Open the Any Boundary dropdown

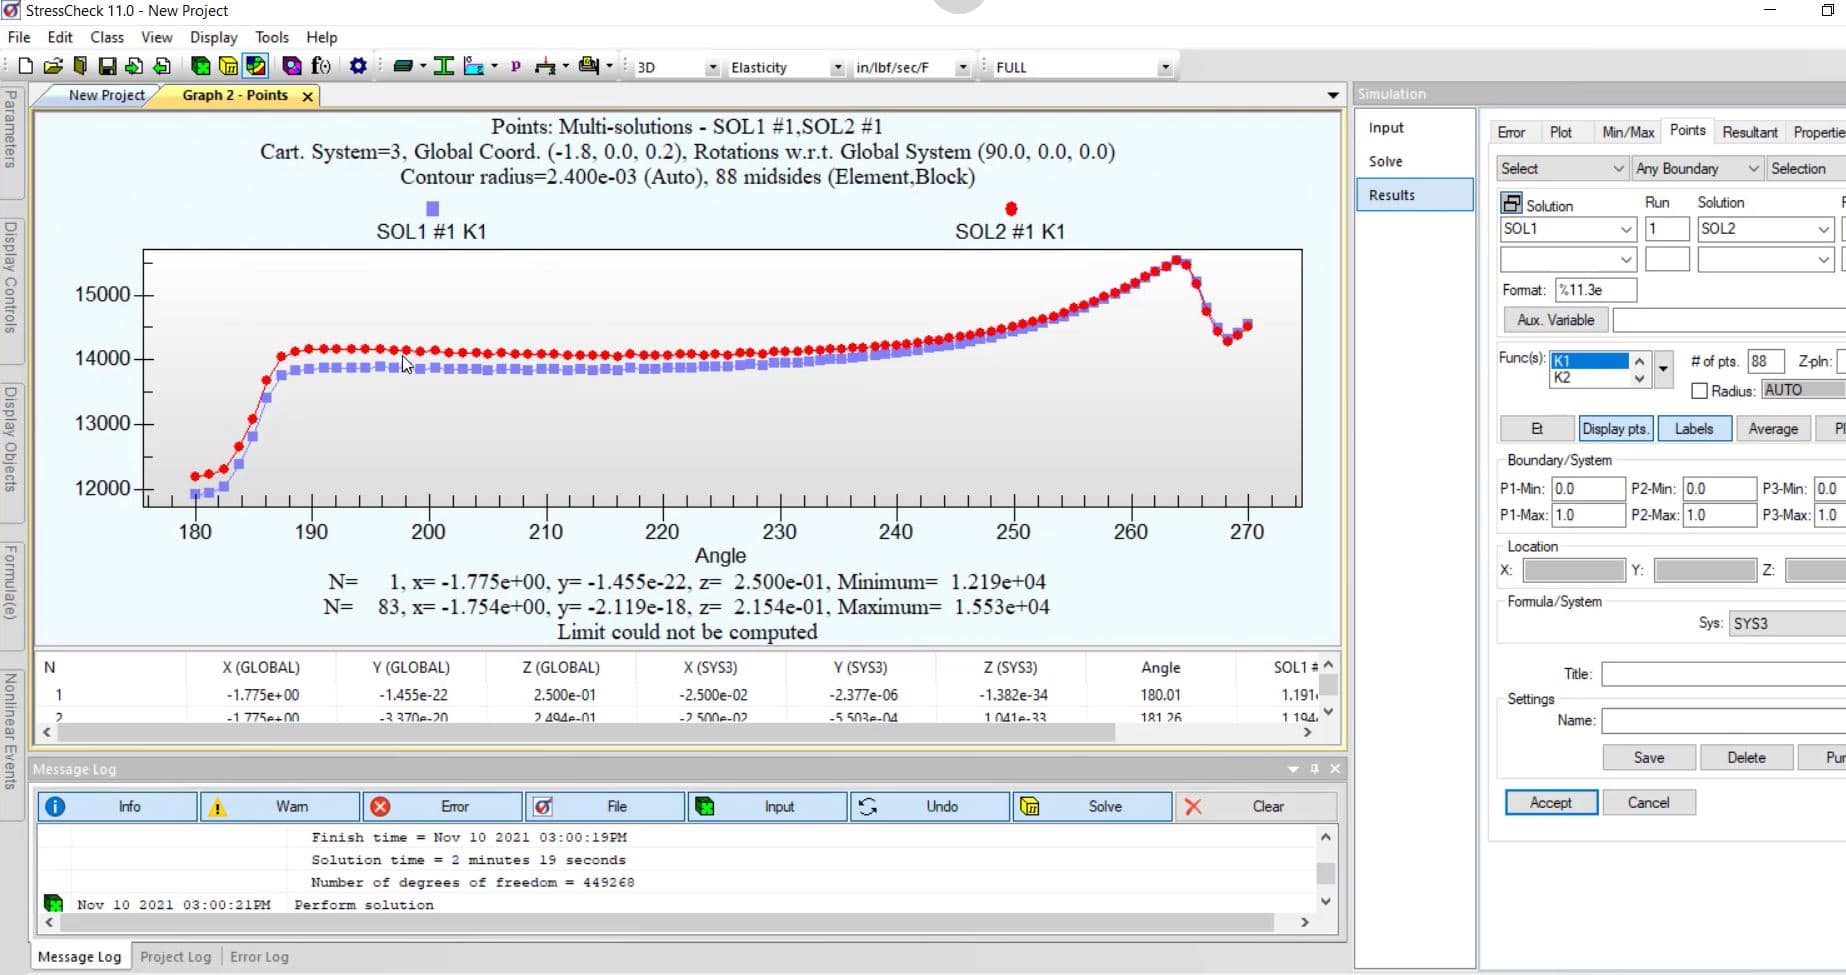[1755, 168]
